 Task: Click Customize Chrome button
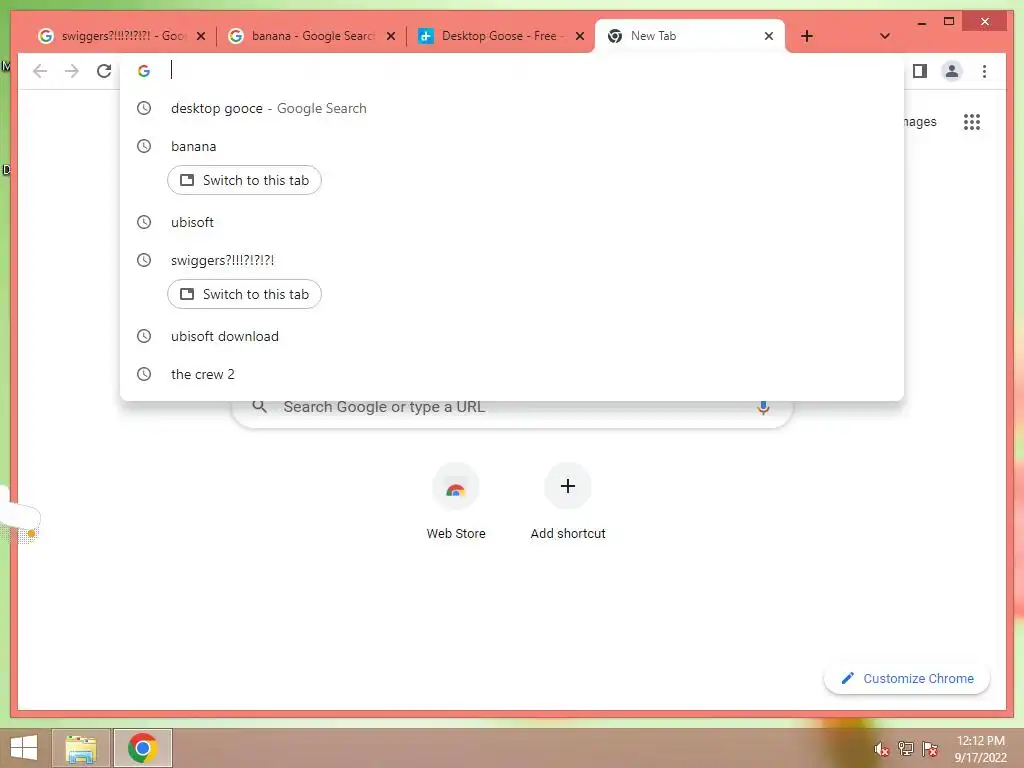point(907,679)
